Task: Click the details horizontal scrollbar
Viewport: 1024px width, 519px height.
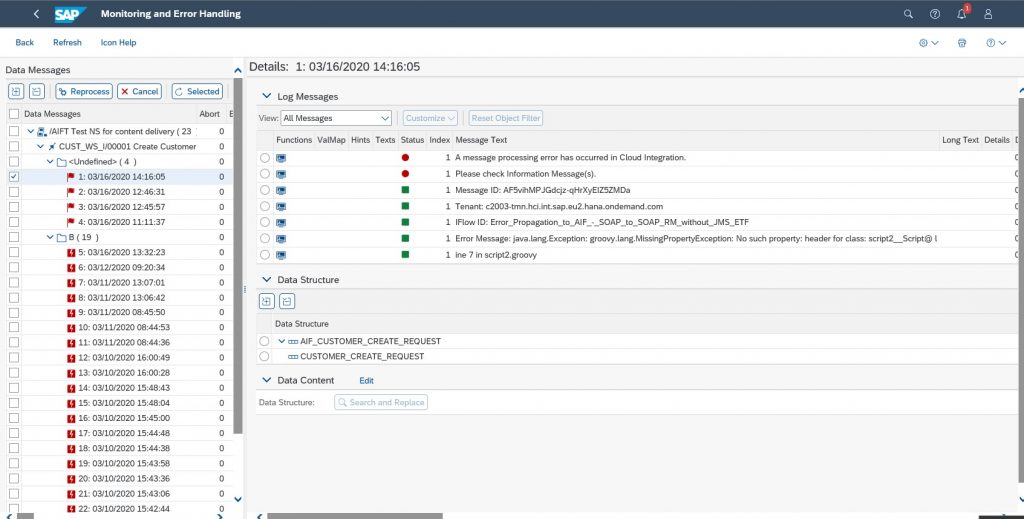Action: (x=355, y=516)
